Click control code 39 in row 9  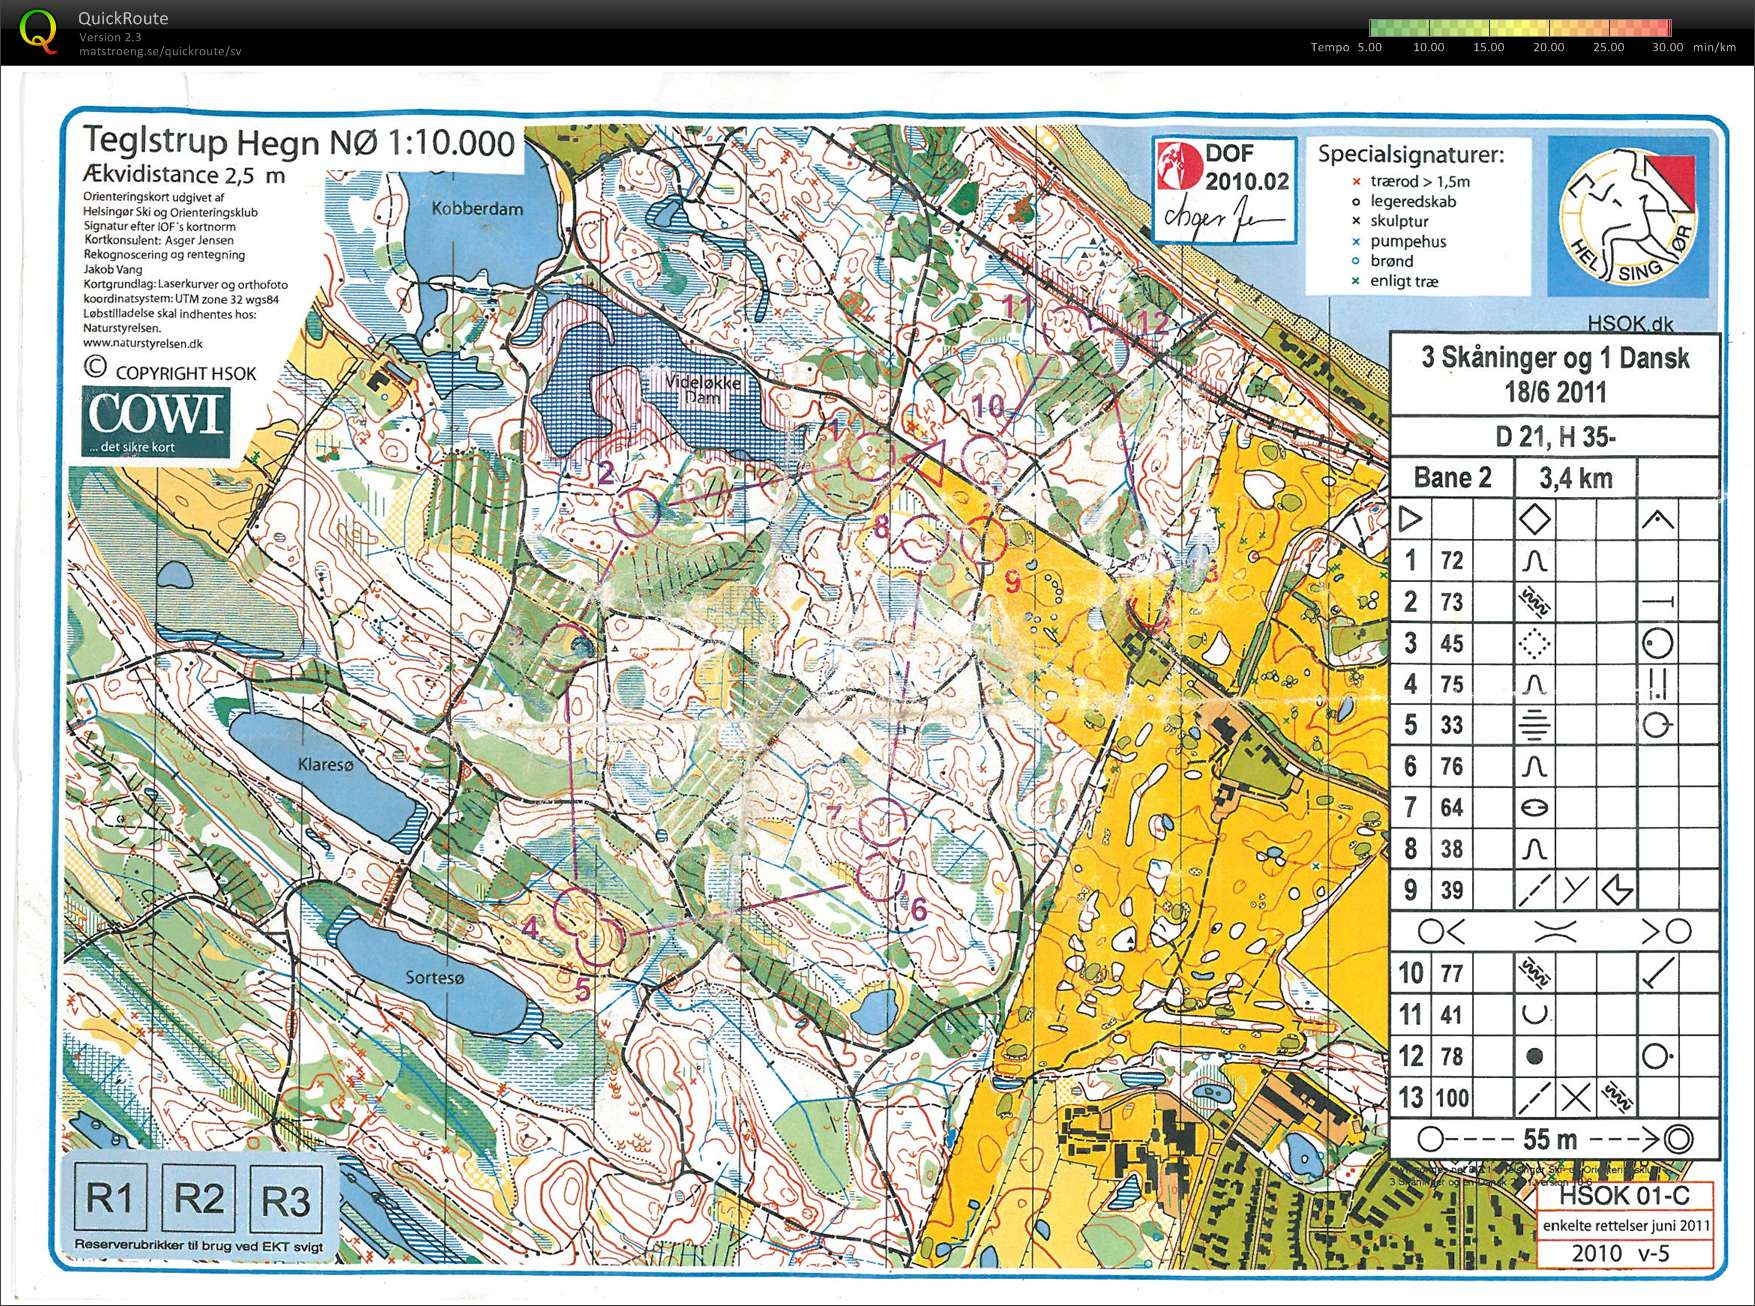coord(1452,890)
